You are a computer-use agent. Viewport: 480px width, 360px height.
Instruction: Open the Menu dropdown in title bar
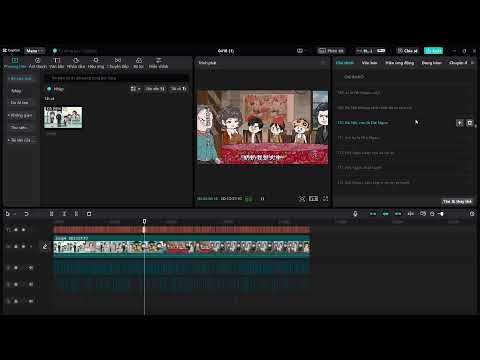click(35, 51)
